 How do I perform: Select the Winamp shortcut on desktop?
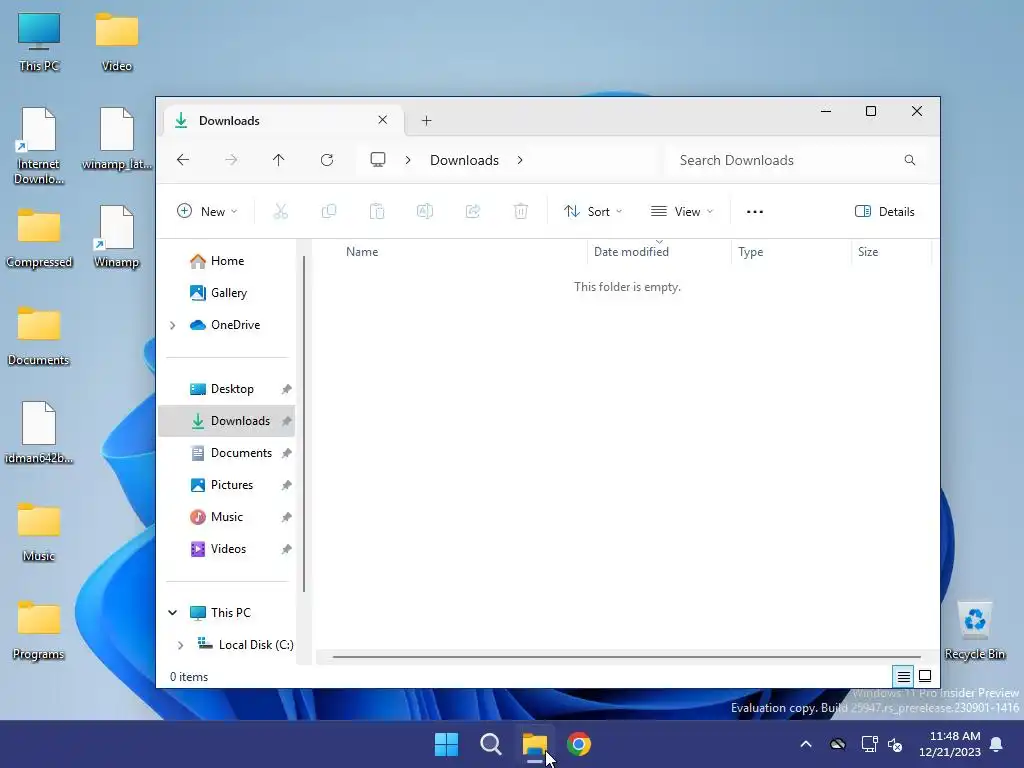117,237
